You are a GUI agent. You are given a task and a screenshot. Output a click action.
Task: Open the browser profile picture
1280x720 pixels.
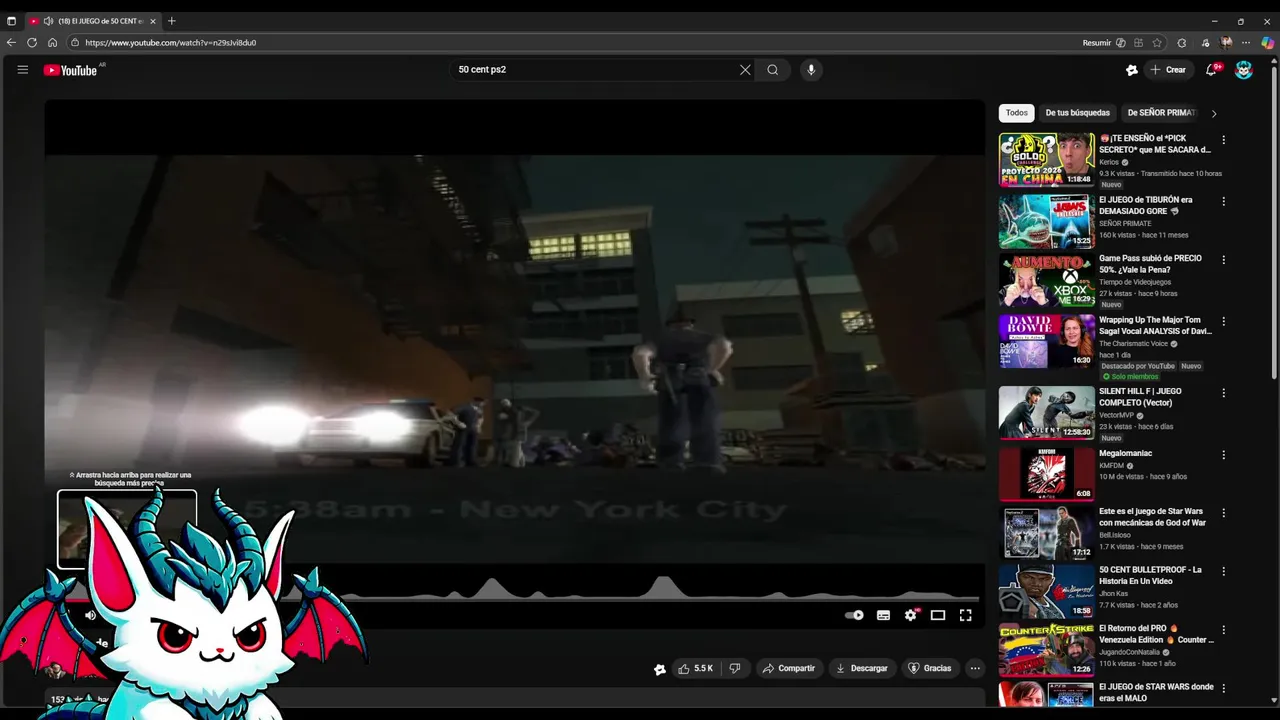[x=1227, y=43]
